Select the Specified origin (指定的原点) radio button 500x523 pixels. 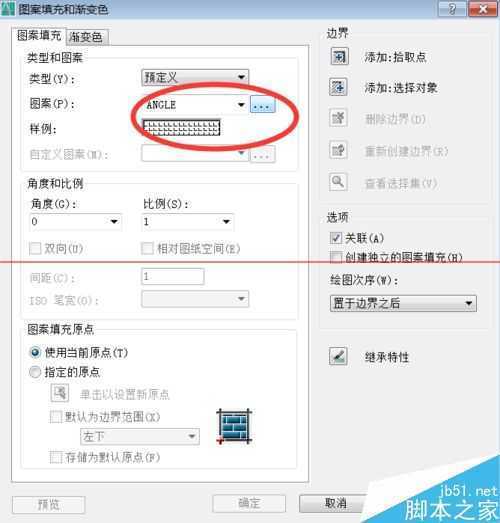pyautogui.click(x=35, y=372)
